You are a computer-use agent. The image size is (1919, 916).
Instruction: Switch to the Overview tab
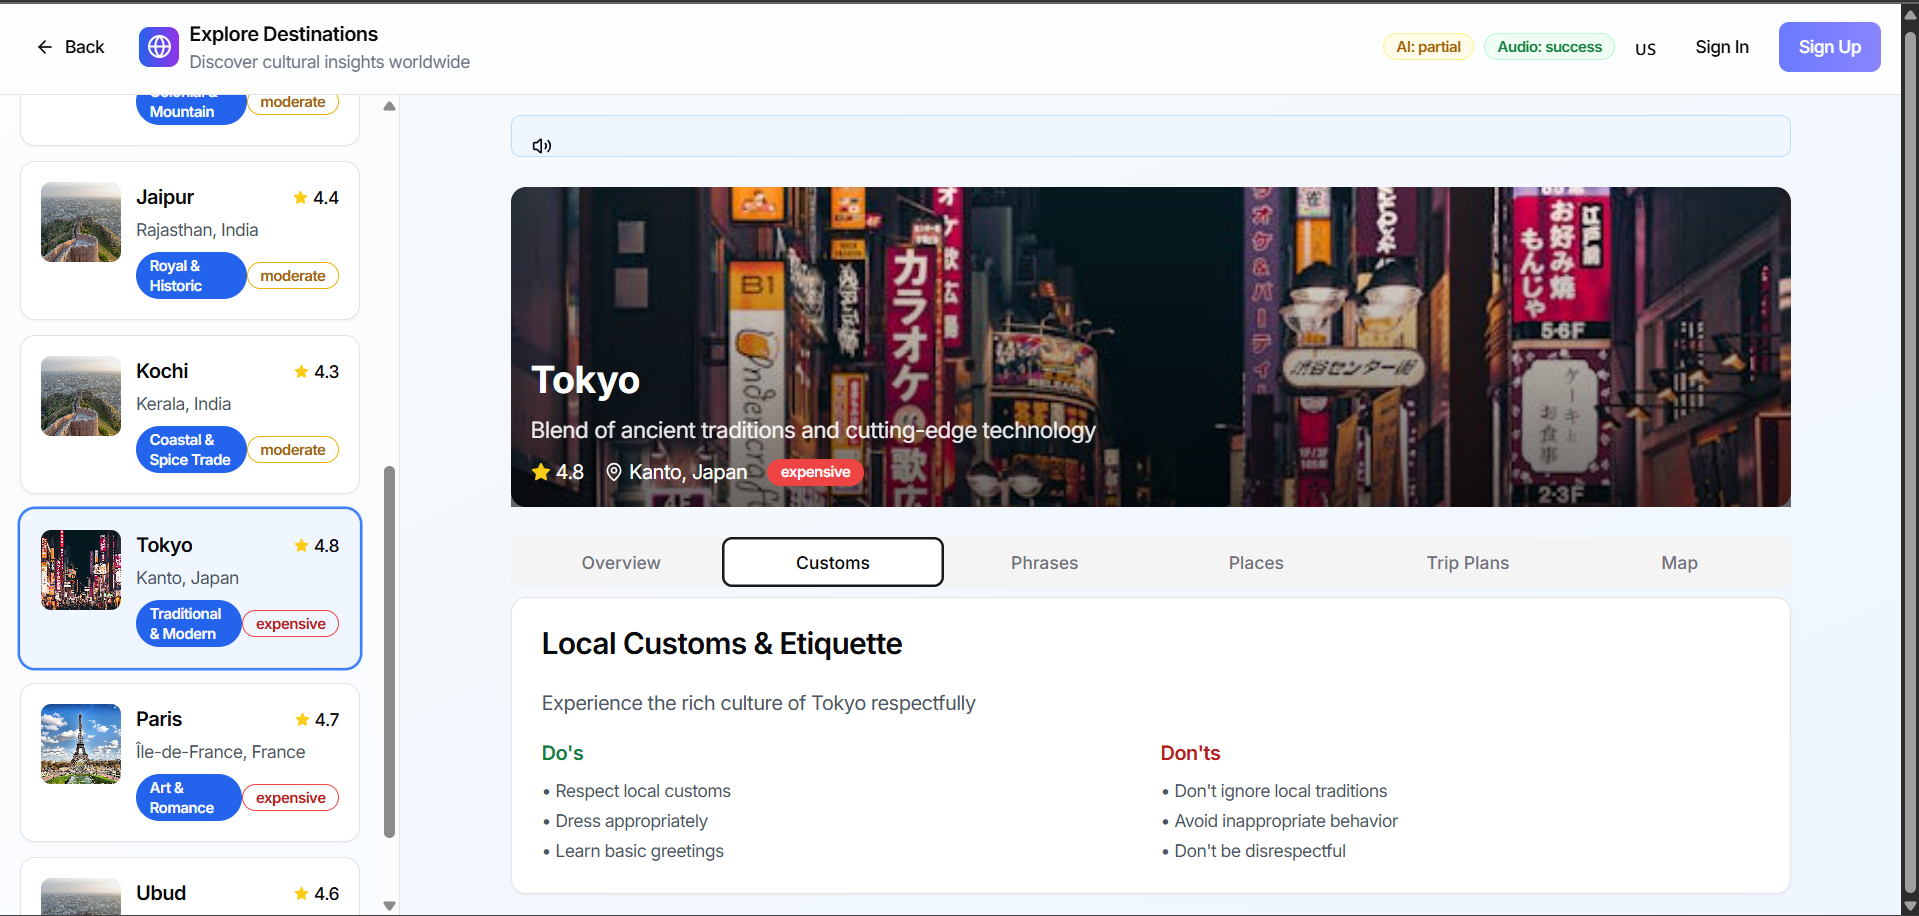(621, 563)
